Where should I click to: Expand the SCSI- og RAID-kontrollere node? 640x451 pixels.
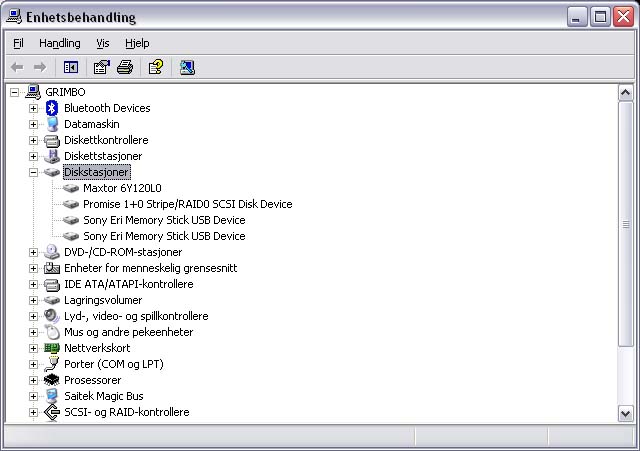(33, 412)
